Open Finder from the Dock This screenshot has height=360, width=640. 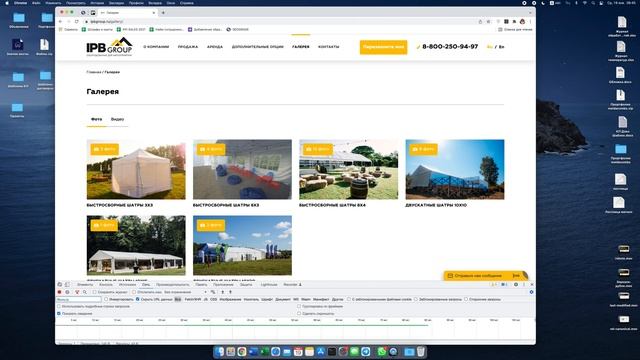(220, 351)
